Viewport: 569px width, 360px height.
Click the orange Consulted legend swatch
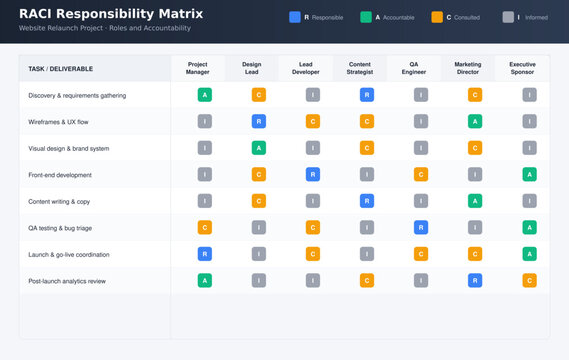(437, 17)
